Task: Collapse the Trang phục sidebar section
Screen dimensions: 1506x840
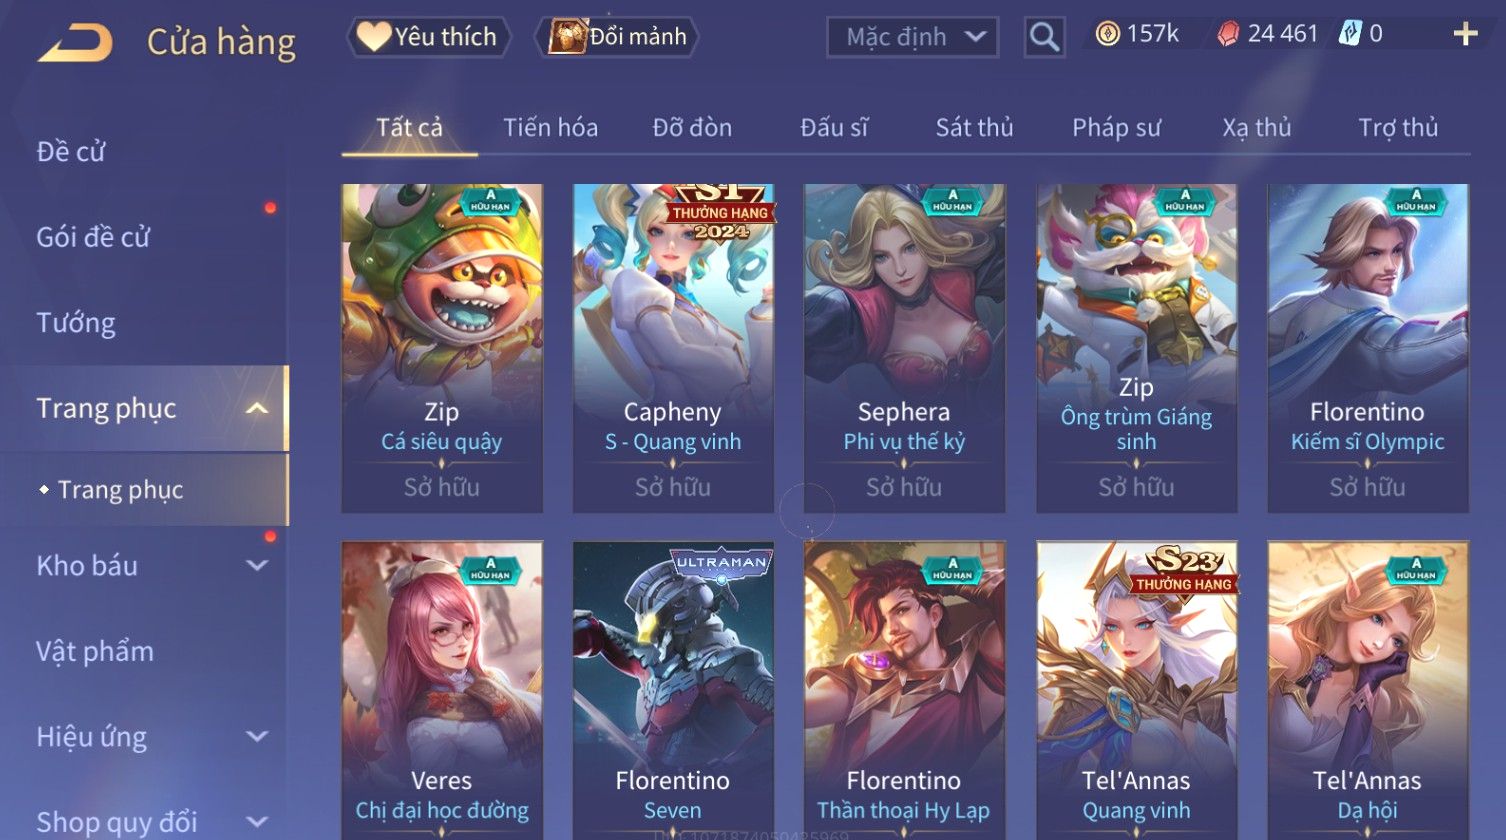Action: coord(257,408)
